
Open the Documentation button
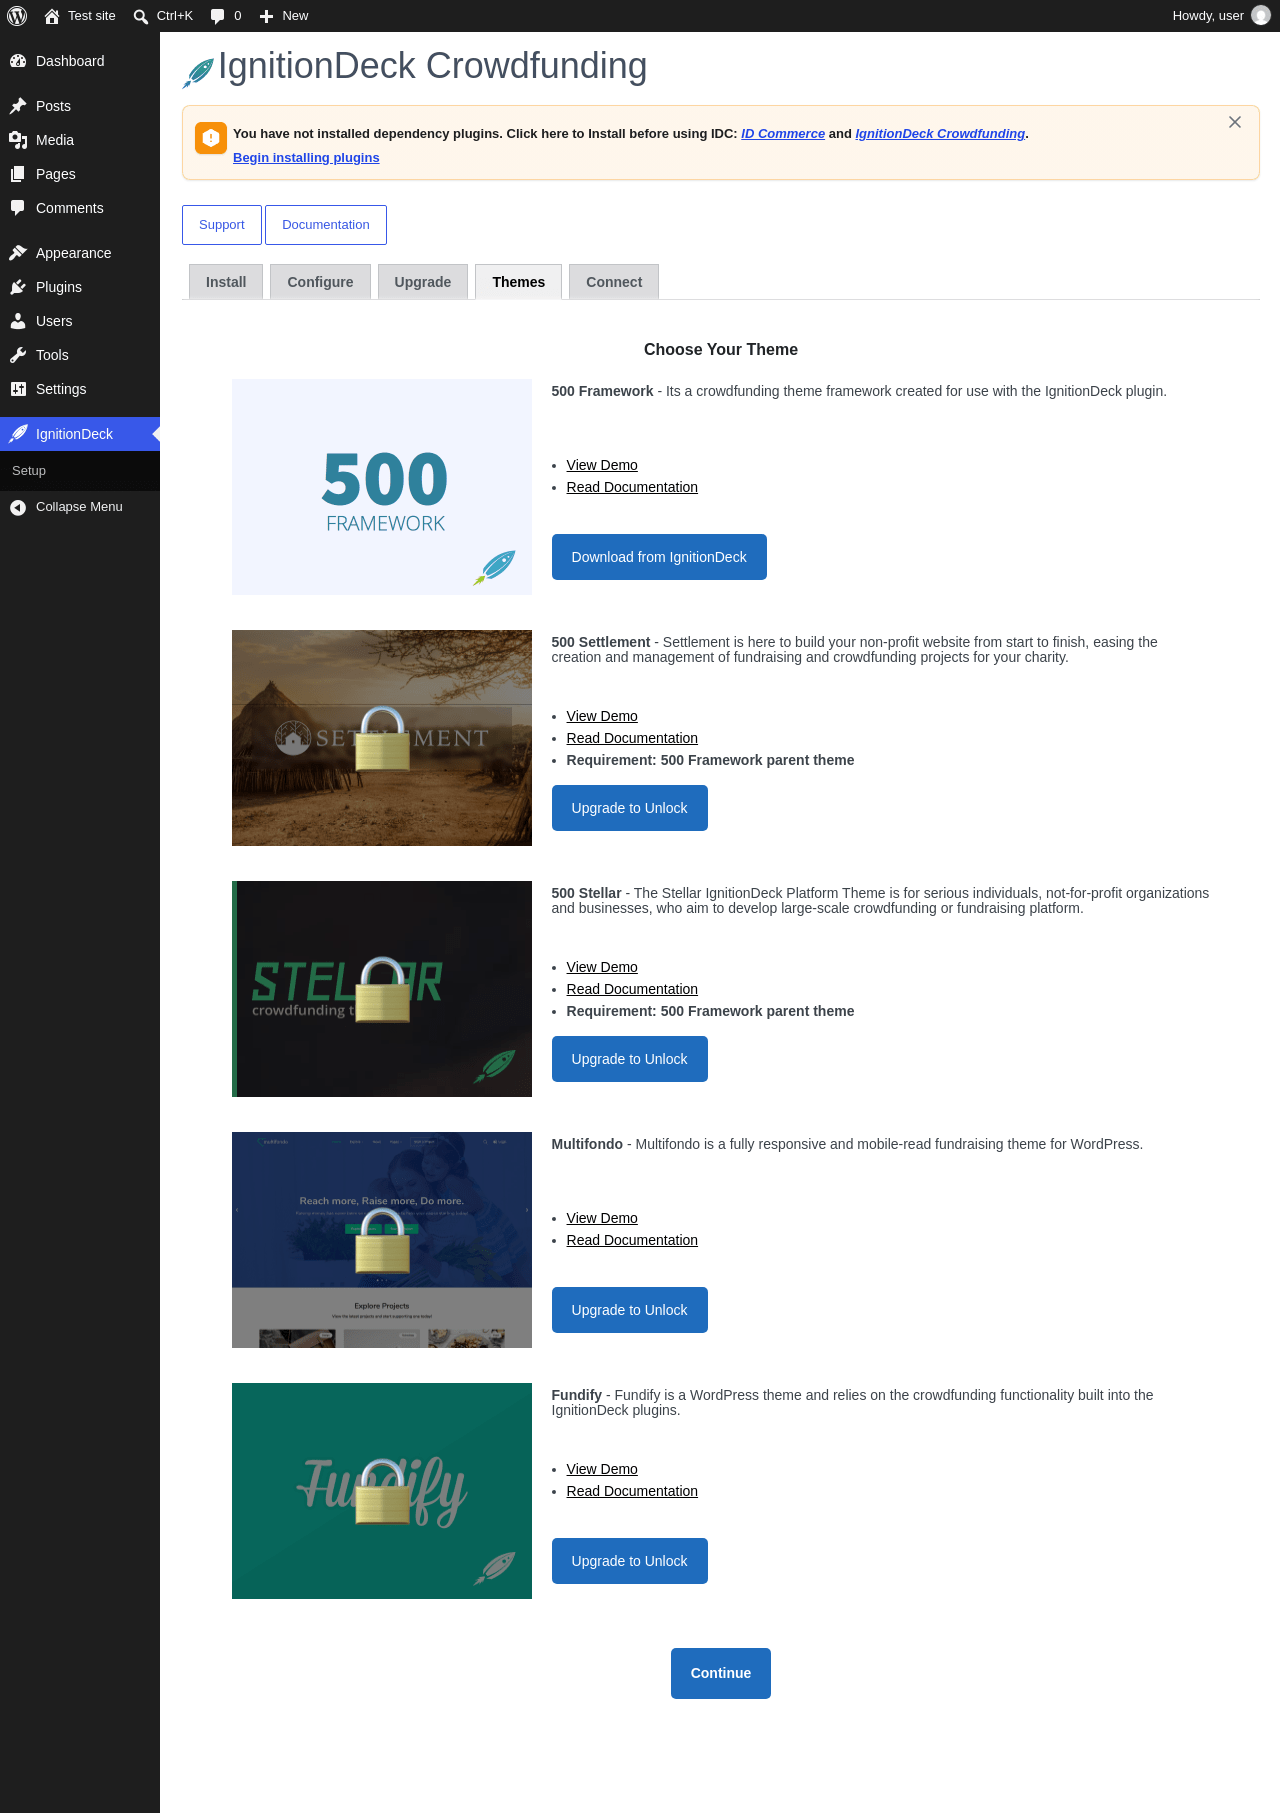coord(326,225)
